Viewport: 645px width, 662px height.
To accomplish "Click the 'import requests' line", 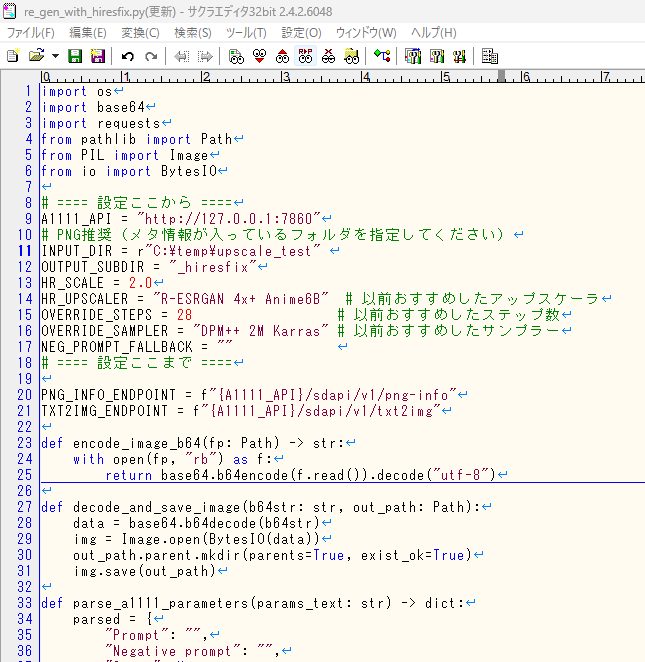I will coord(101,123).
